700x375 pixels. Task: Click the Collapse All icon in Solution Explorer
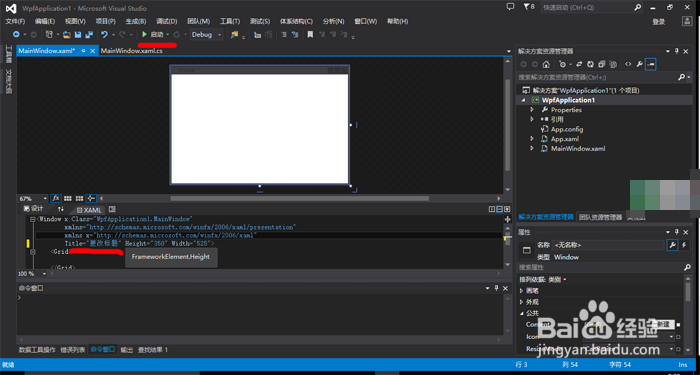click(602, 64)
